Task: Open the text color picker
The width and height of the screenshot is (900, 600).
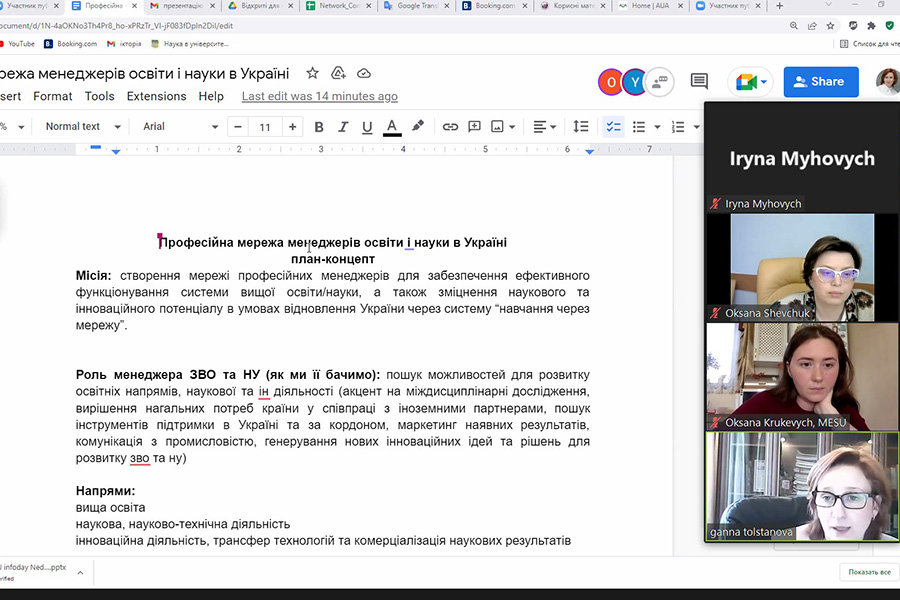Action: click(x=392, y=127)
